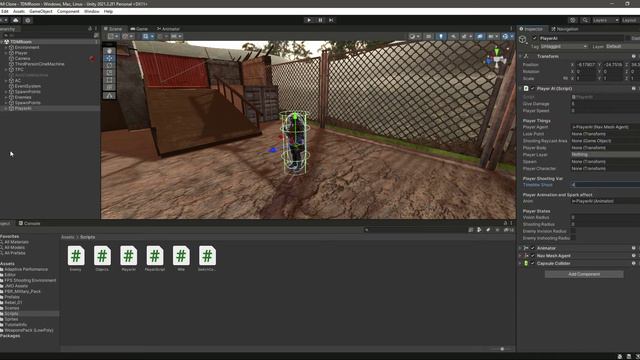Expand the PlayerAI object in Hierarchy
Image resolution: width=640 pixels, height=360 pixels.
click(6, 108)
